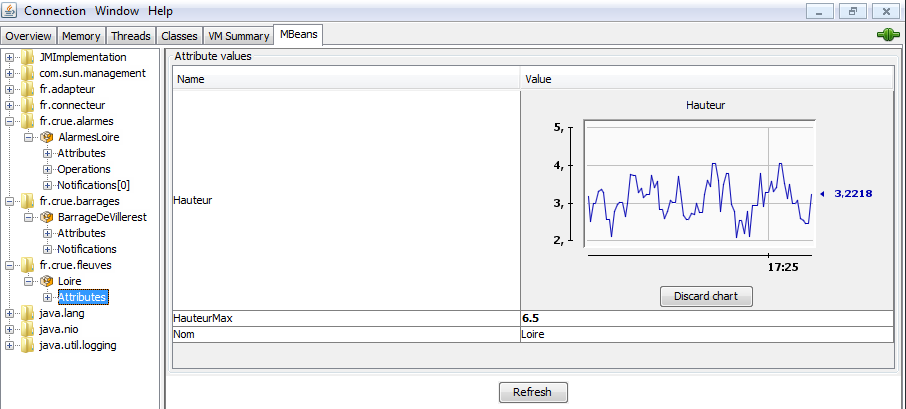Select the Notifications[0] tree item
Screen dimensions: 906x409
tap(93, 185)
